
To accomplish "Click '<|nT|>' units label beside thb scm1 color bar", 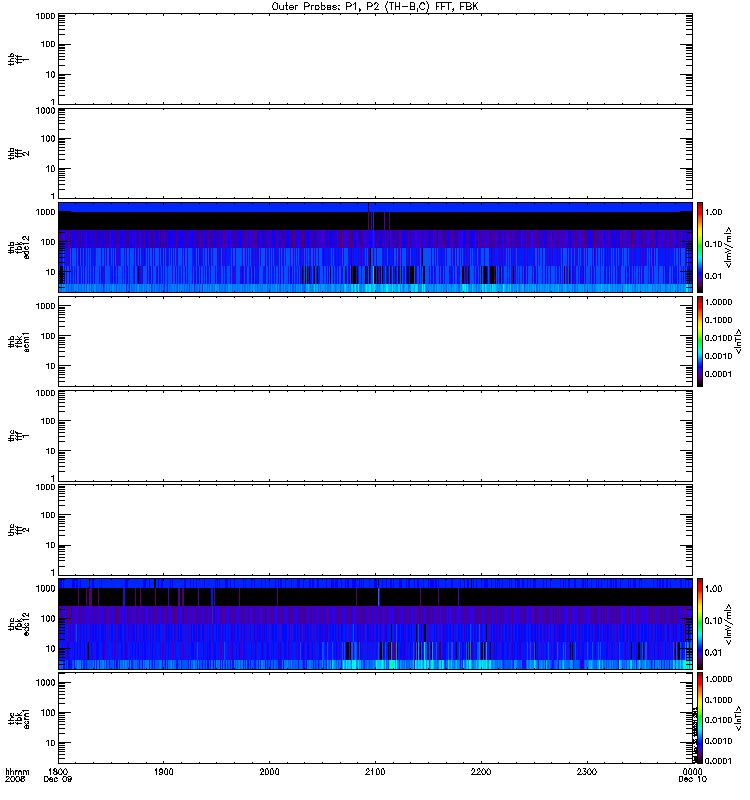I will pos(737,341).
